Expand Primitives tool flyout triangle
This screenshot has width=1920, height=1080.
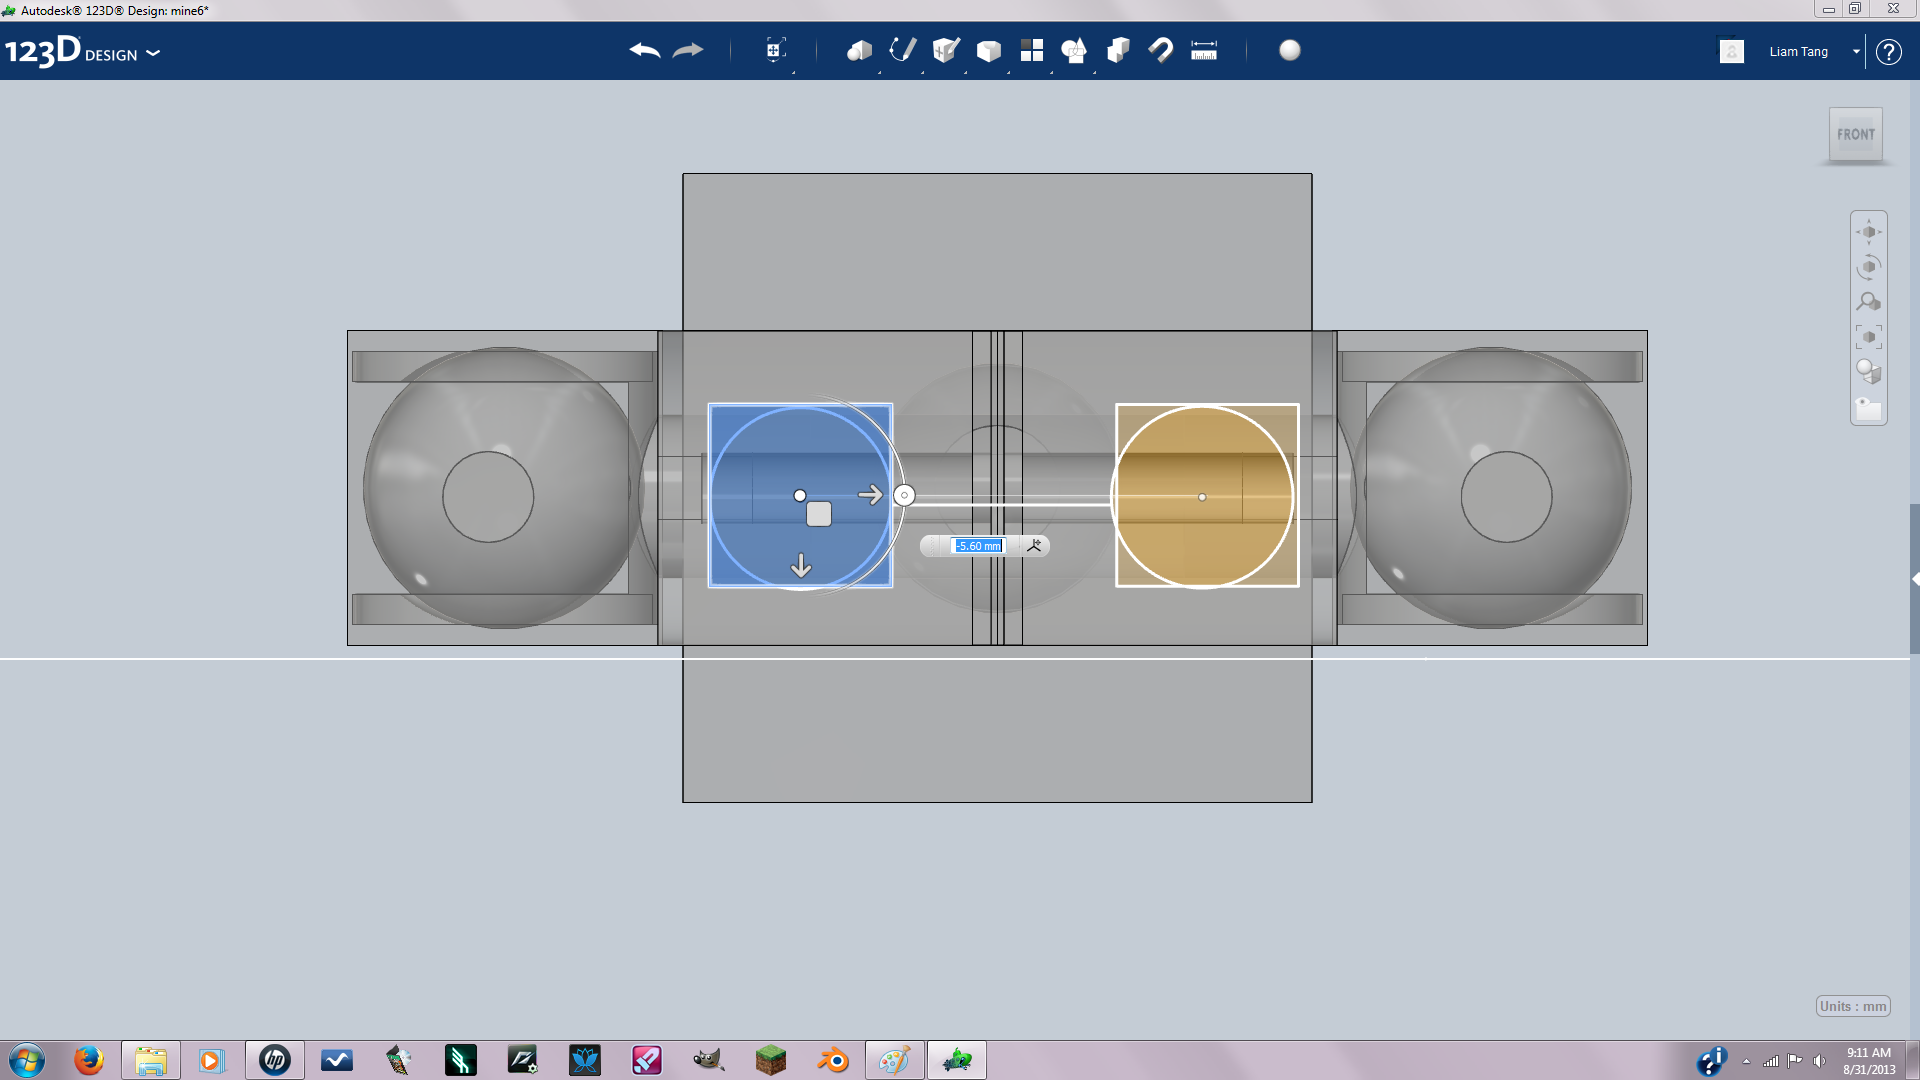[879, 72]
